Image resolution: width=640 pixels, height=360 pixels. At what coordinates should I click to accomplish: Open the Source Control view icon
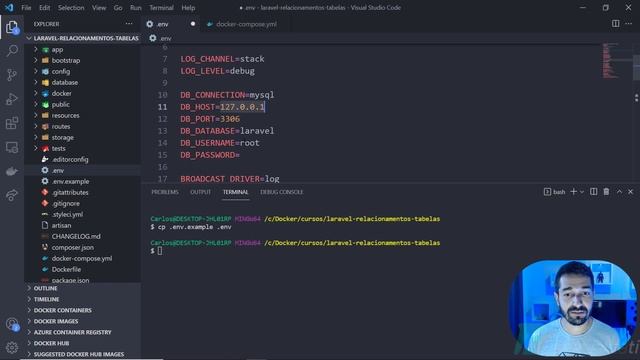[x=12, y=75]
